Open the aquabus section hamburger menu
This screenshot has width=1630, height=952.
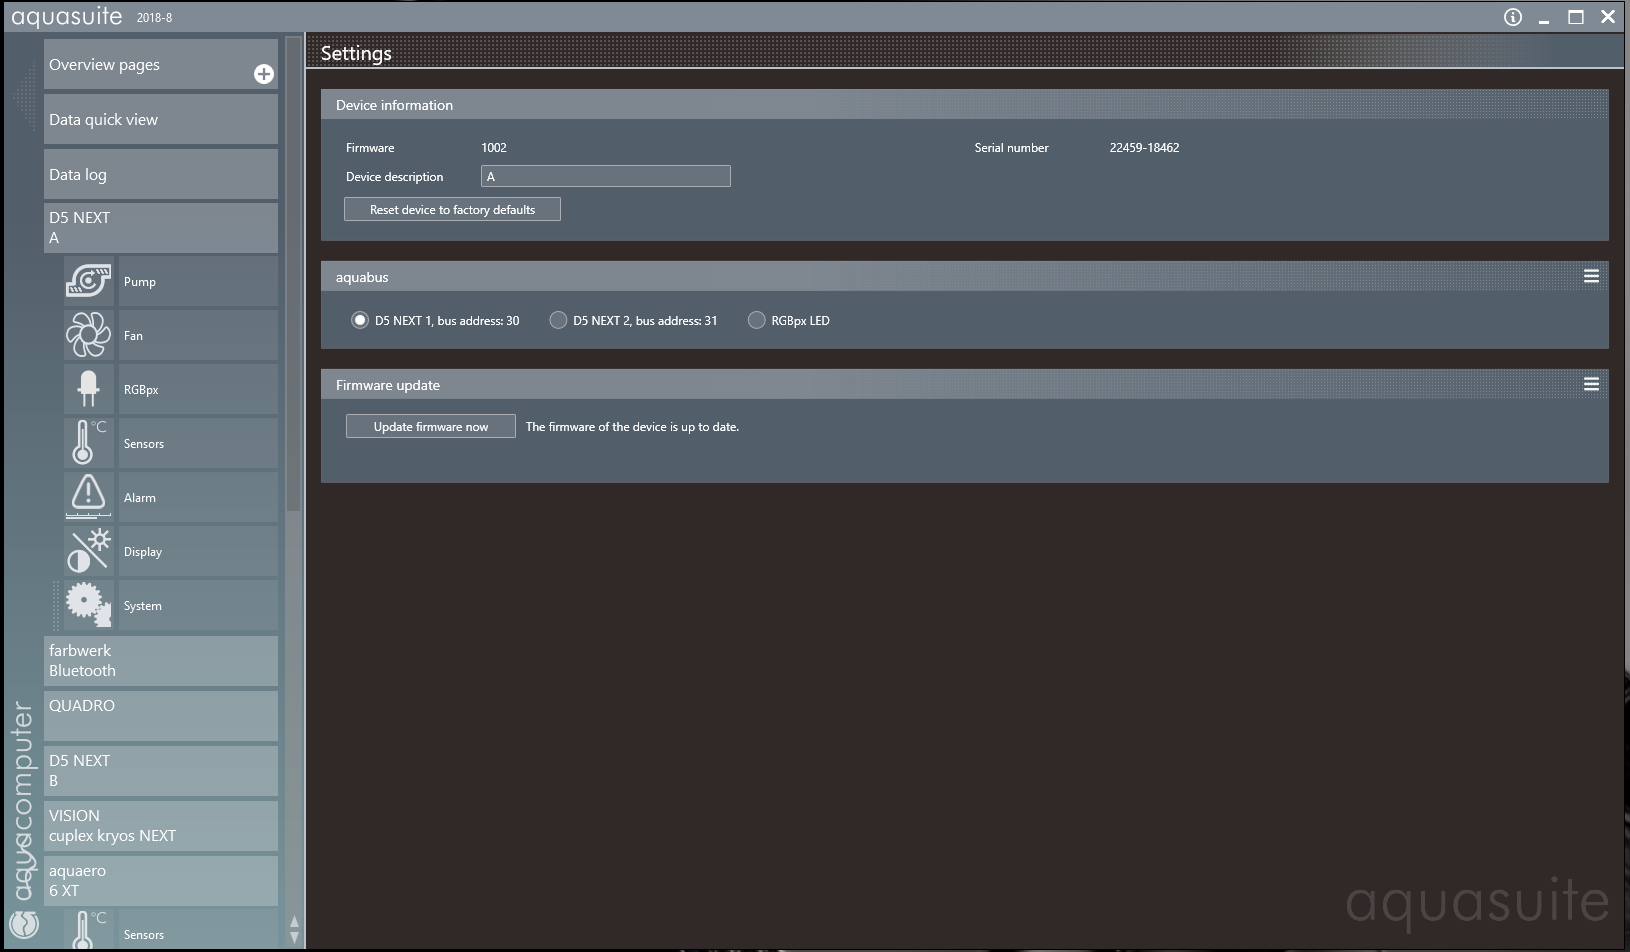pos(1591,276)
